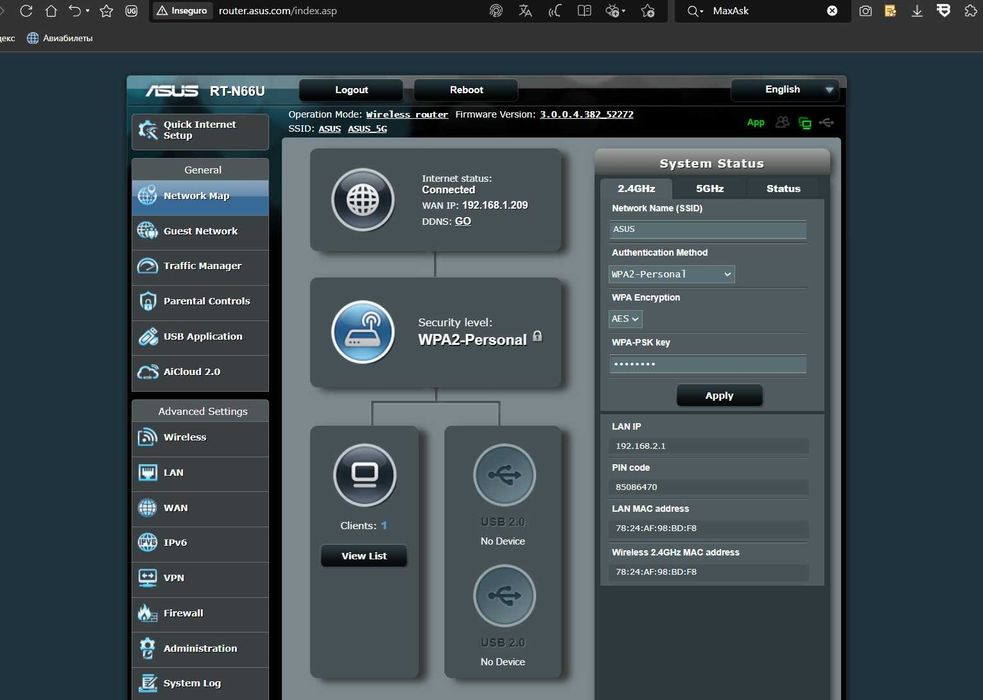
Task: Switch to the Status tab
Action: [784, 189]
